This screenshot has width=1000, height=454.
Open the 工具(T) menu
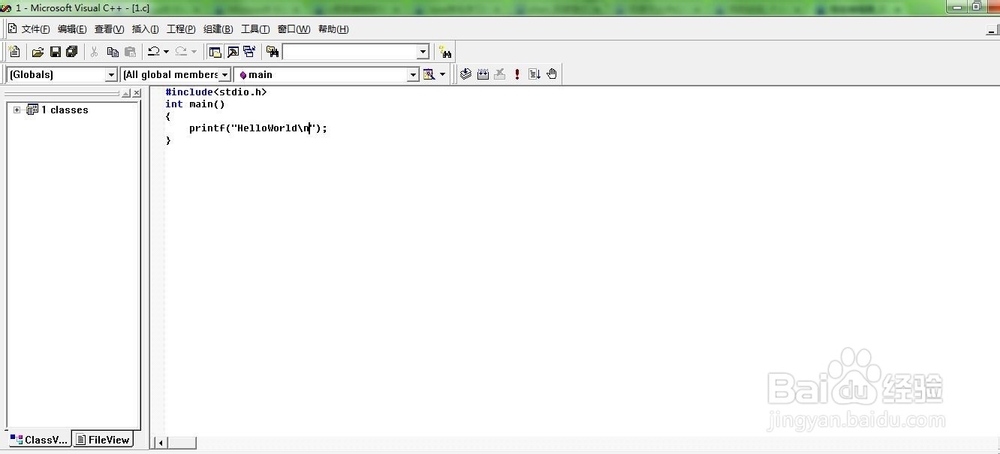[x=255, y=29]
